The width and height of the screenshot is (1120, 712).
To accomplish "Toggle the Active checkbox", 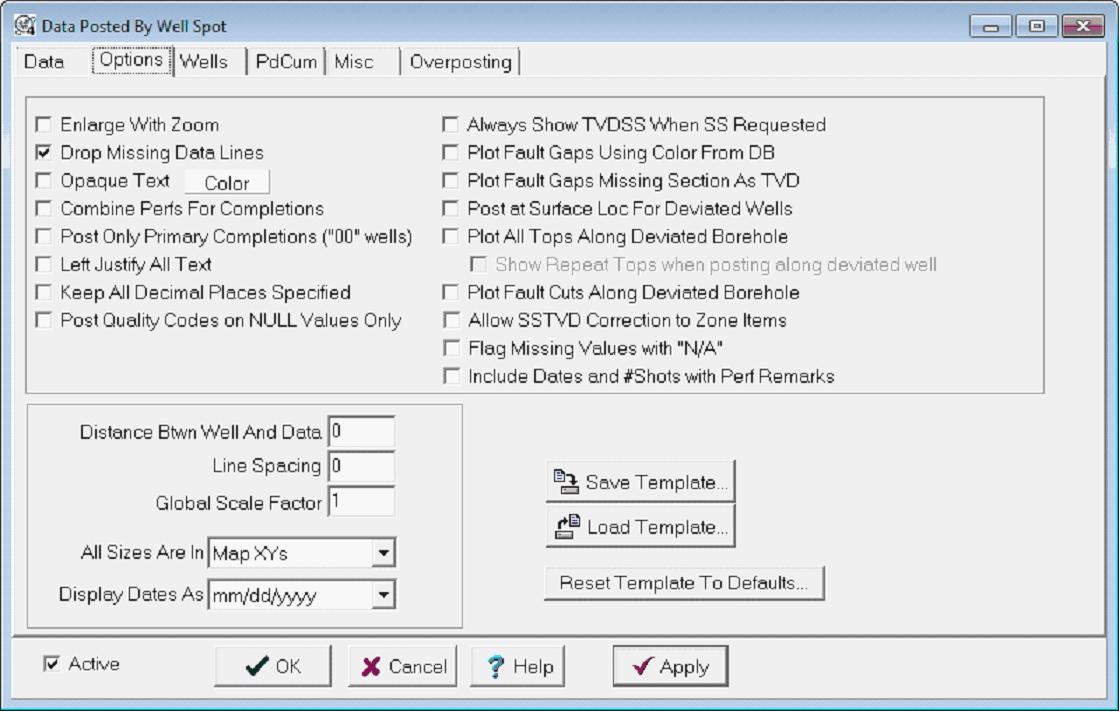I will (52, 664).
